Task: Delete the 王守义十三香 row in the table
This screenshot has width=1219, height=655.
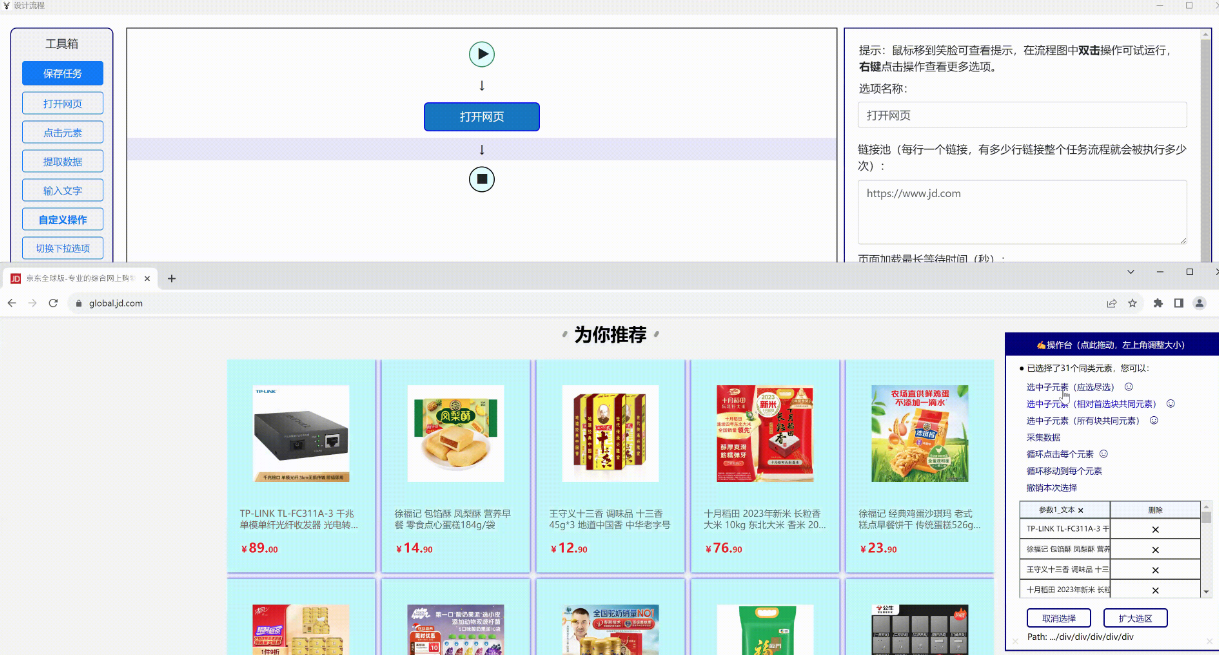Action: tap(1155, 570)
